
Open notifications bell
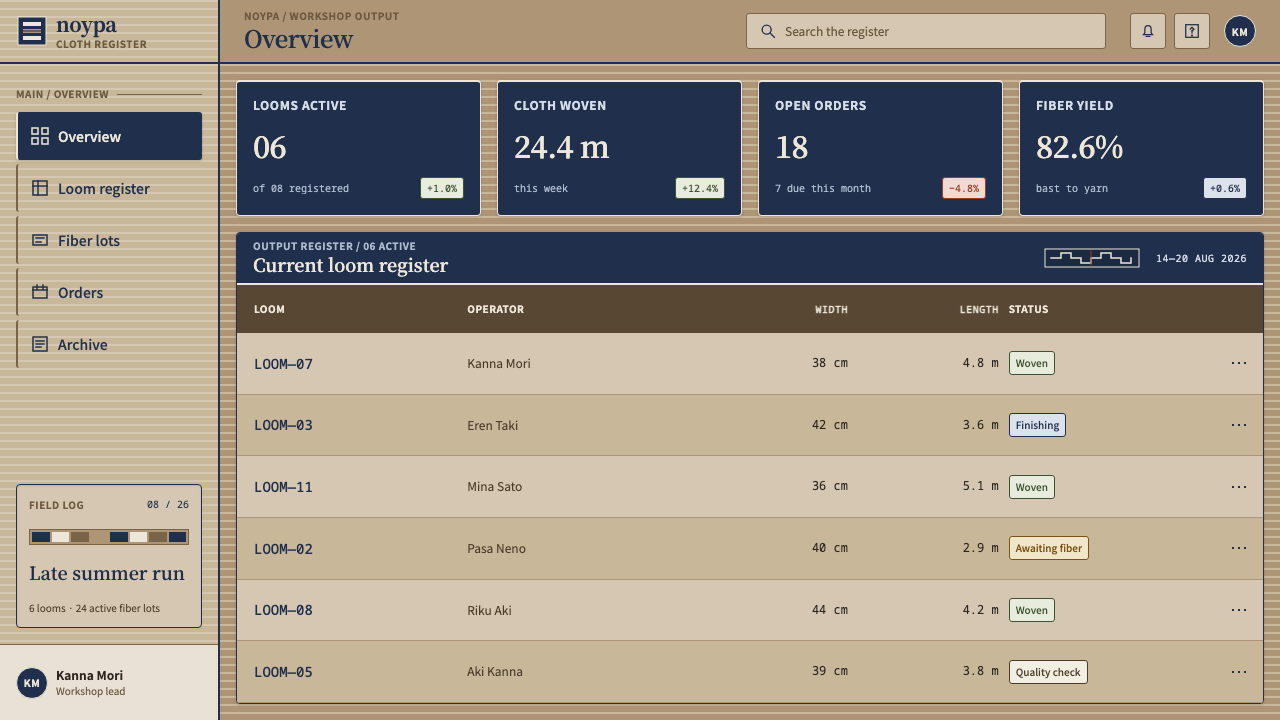click(x=1148, y=31)
